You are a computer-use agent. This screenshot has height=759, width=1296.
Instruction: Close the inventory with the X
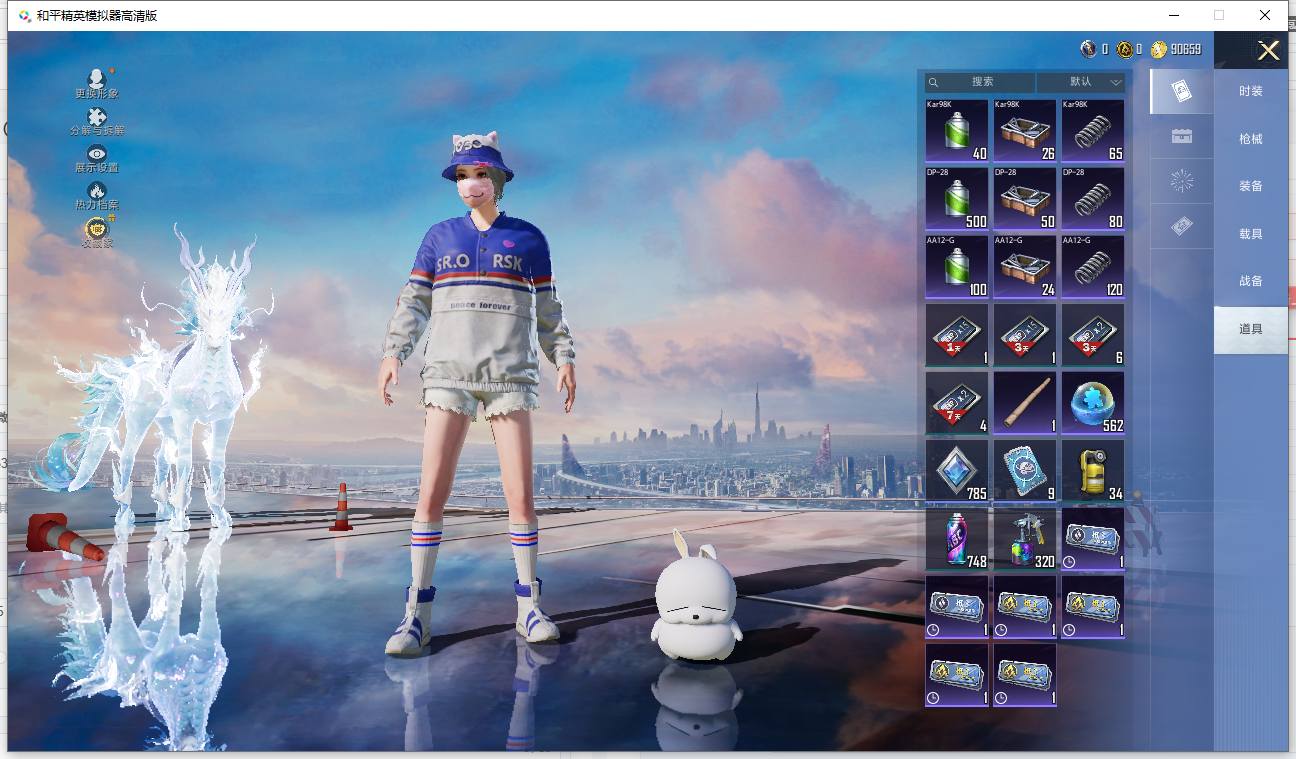(x=1268, y=51)
